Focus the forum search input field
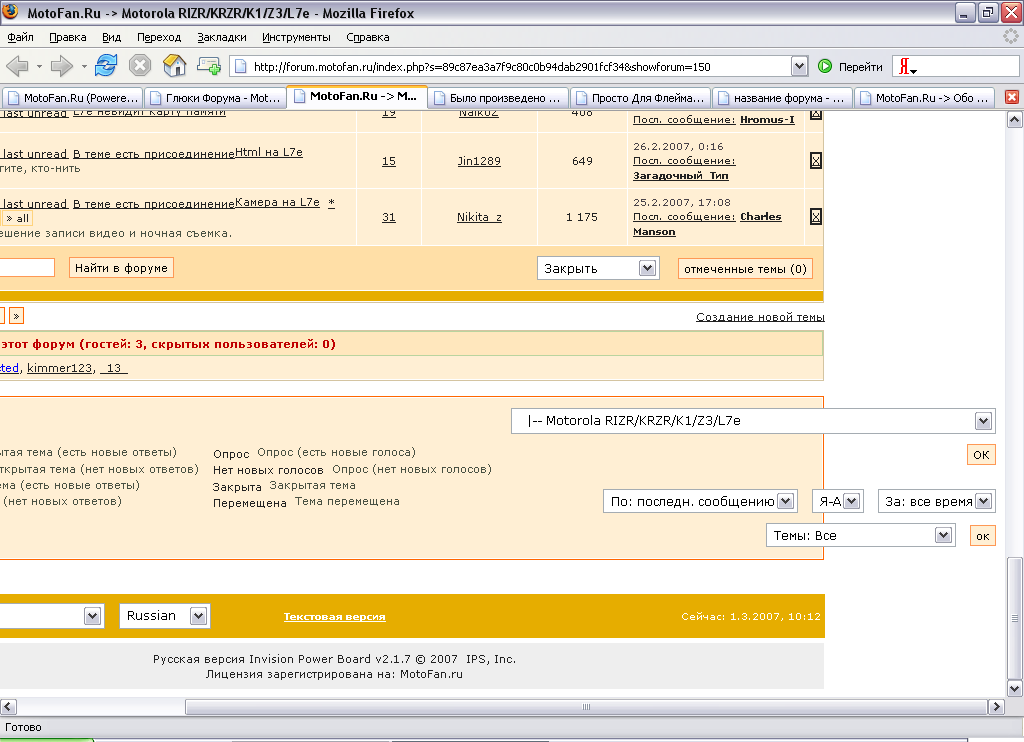1024x742 pixels. (x=27, y=268)
